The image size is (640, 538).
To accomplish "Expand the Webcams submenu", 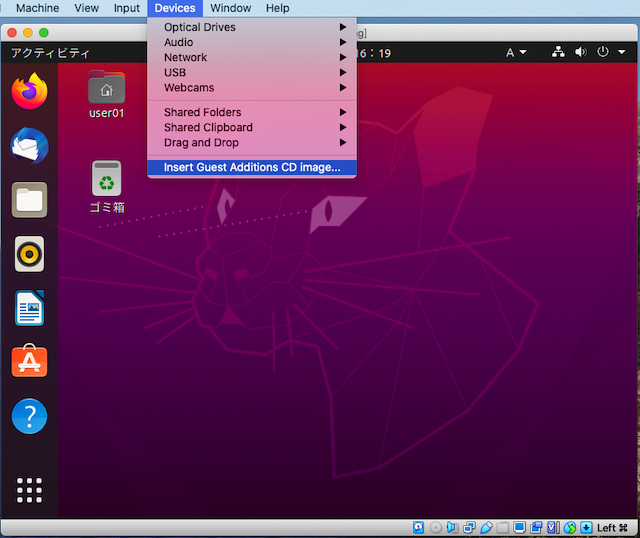I will [252, 87].
